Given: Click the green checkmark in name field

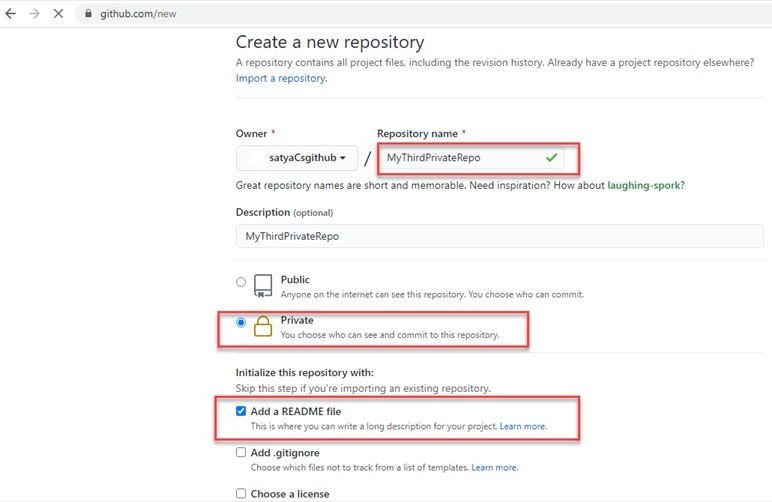Looking at the screenshot, I should pyautogui.click(x=551, y=158).
